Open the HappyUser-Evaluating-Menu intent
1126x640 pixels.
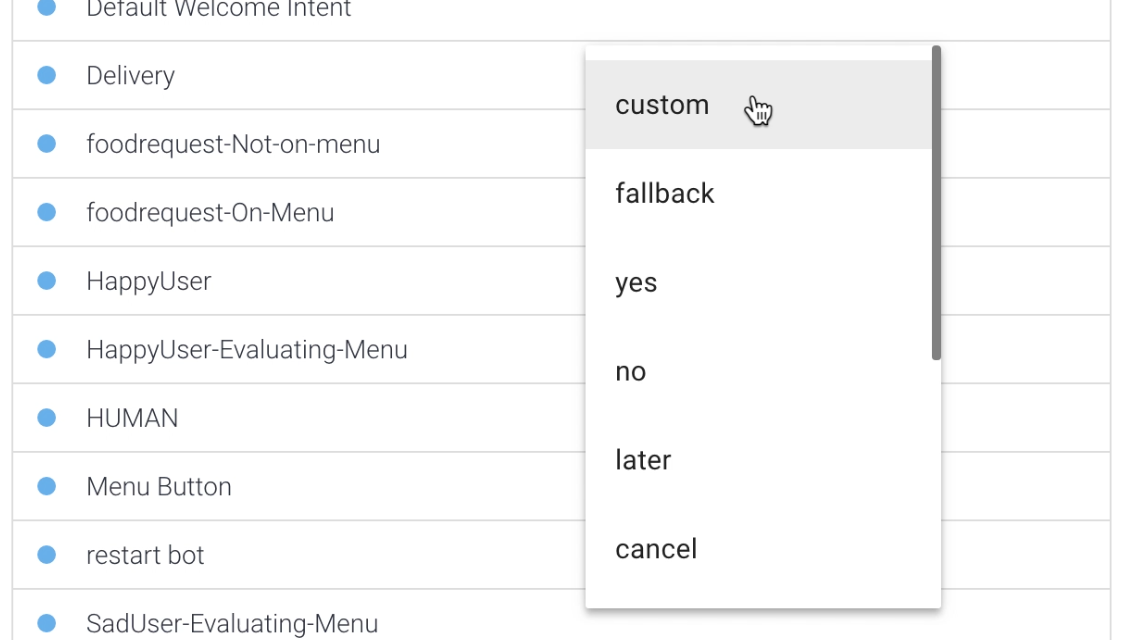246,350
